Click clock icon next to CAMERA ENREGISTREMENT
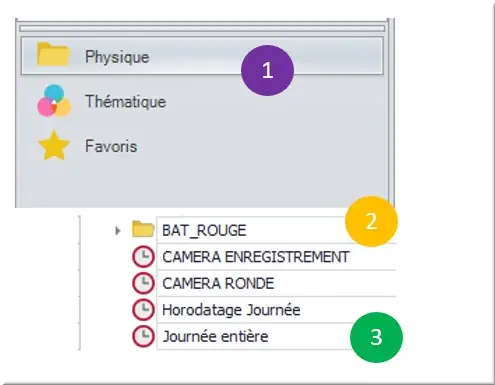Viewport: 495px width, 385px height. point(143,257)
